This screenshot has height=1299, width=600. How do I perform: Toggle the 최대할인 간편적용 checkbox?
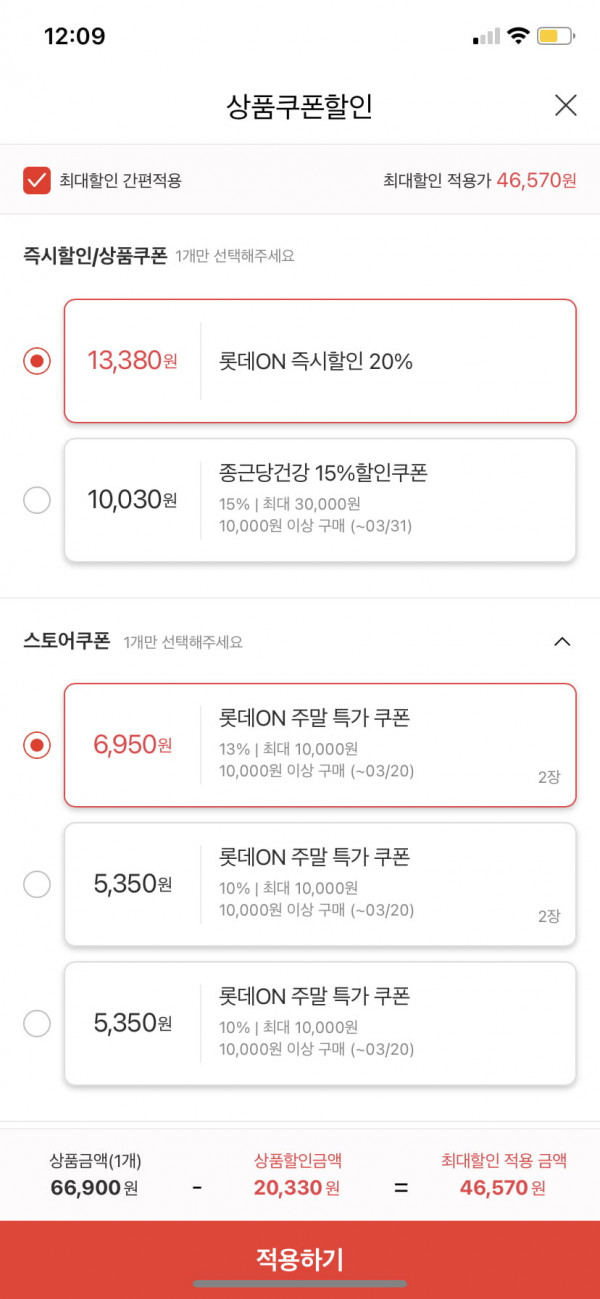(37, 181)
